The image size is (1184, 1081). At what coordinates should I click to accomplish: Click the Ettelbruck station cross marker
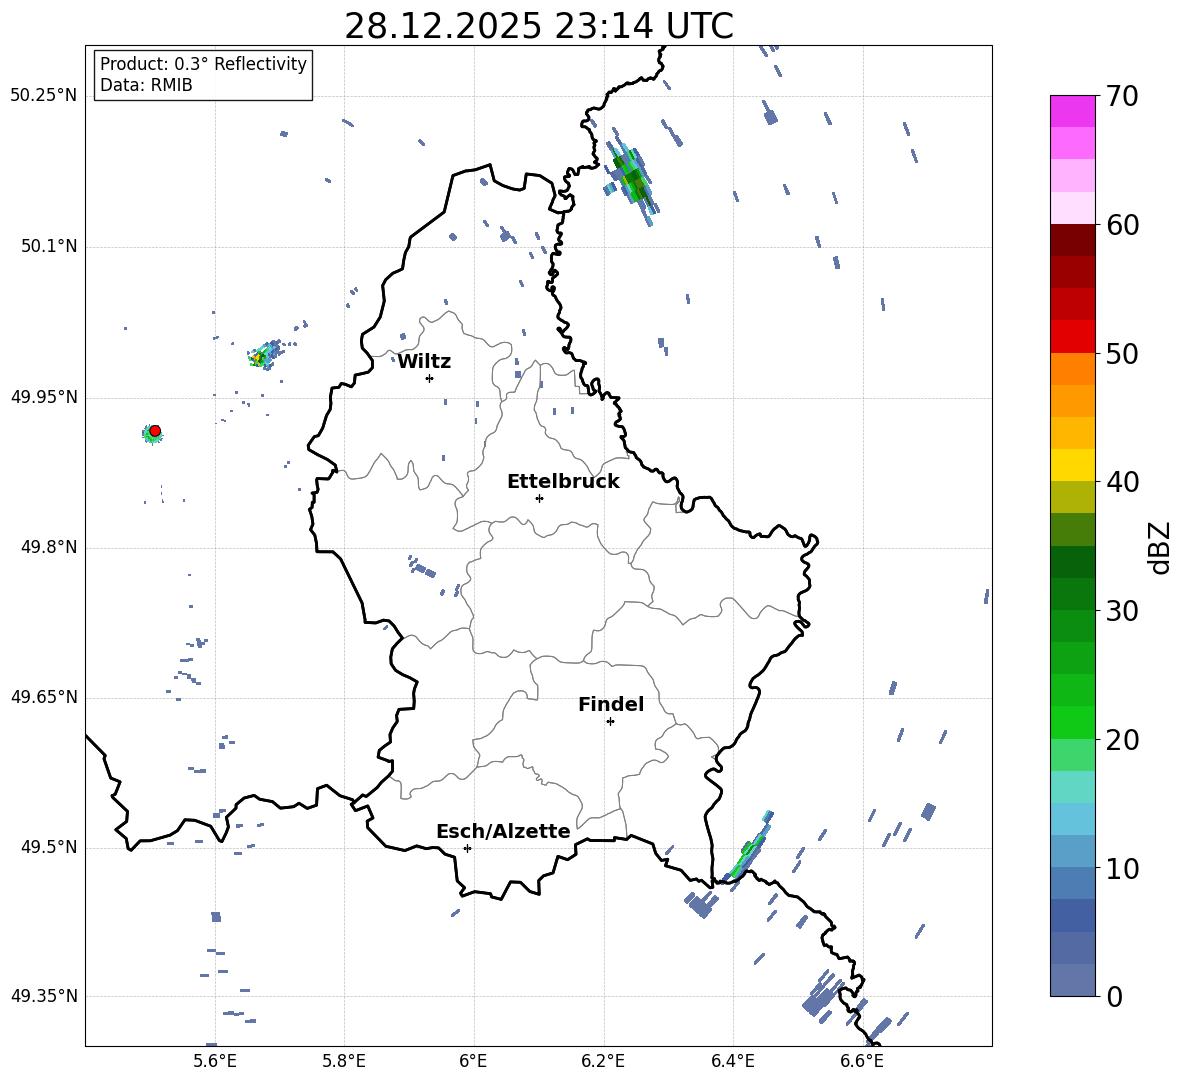pos(539,498)
